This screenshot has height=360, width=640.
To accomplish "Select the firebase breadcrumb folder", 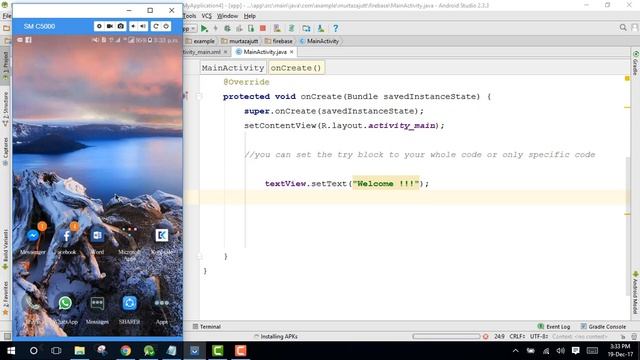I will 278,41.
